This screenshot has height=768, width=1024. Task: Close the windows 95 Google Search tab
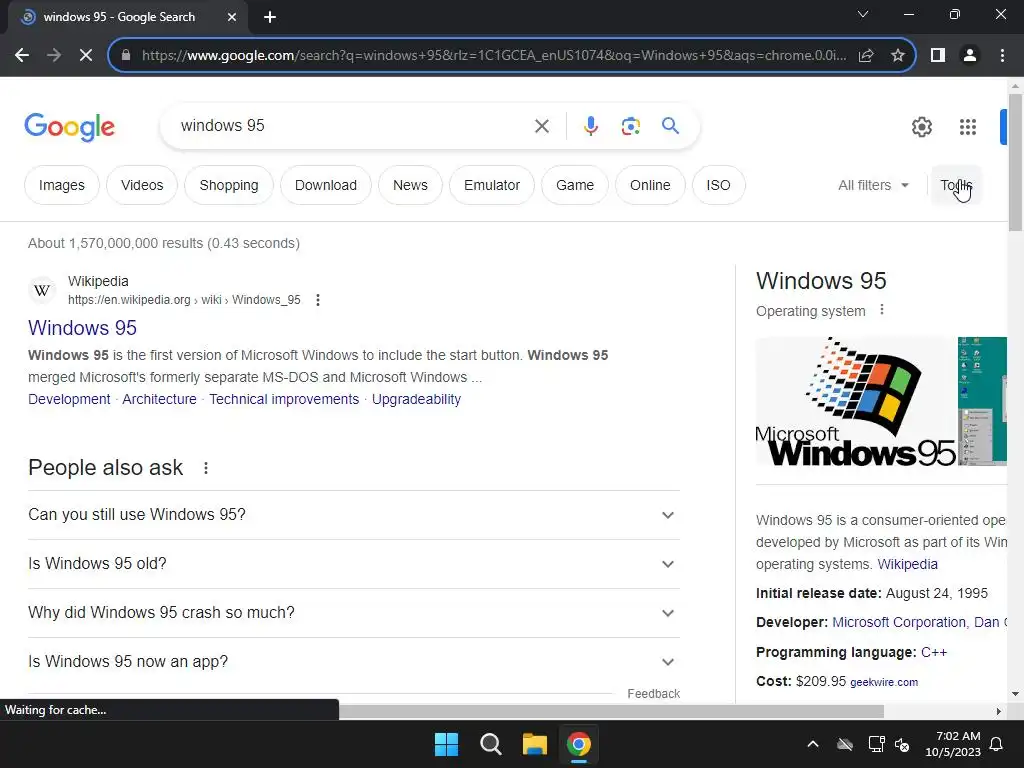232,18
